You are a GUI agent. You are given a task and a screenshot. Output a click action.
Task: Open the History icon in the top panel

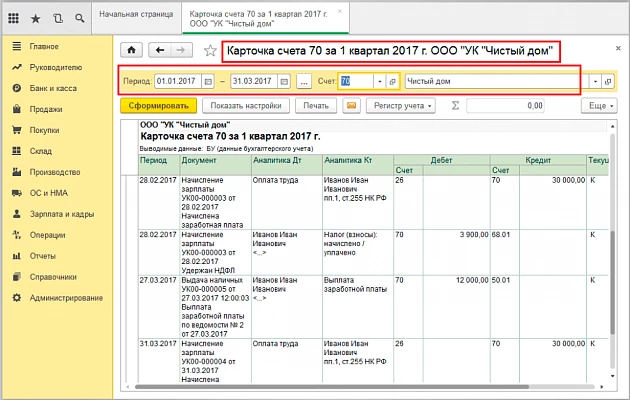58,18
